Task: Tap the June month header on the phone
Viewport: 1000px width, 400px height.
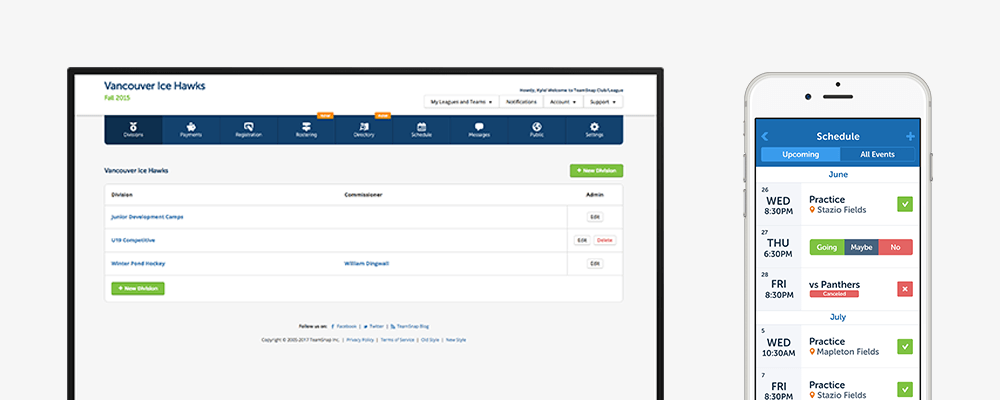Action: tap(838, 174)
